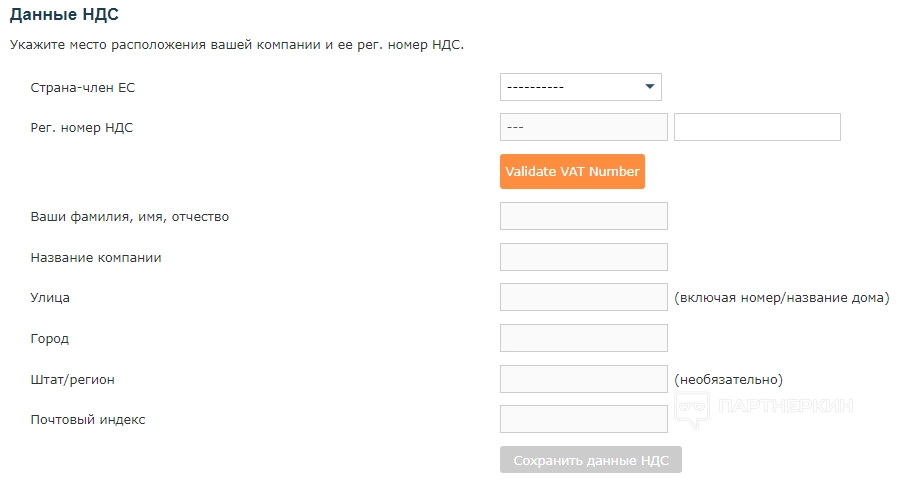Click the Партнеркин watermark logo icon
Screen dimensions: 904x481
(692, 408)
